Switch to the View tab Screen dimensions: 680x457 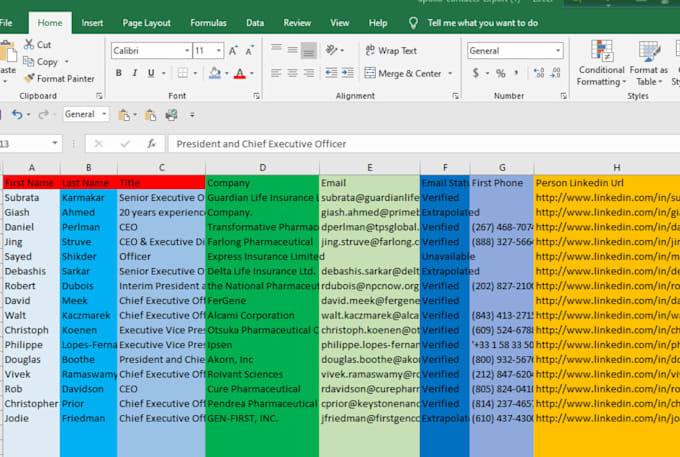pyautogui.click(x=340, y=23)
